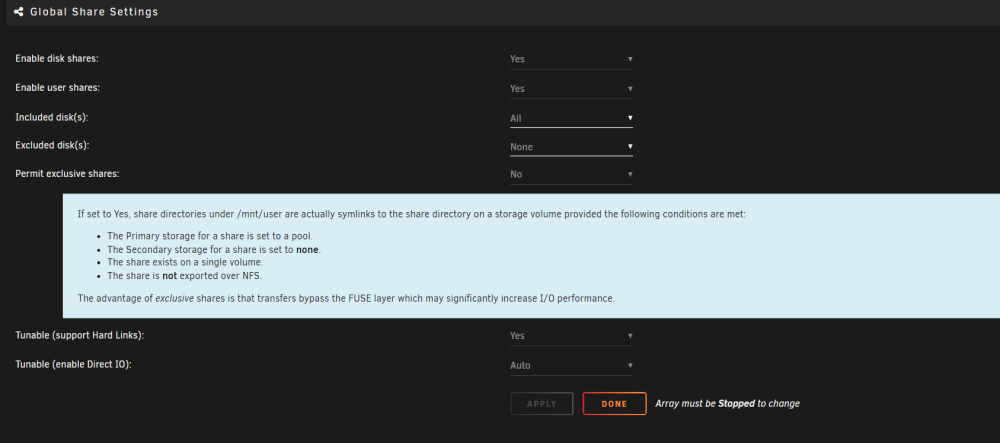Open Tunable enable Direct IO dropdown

571,365
